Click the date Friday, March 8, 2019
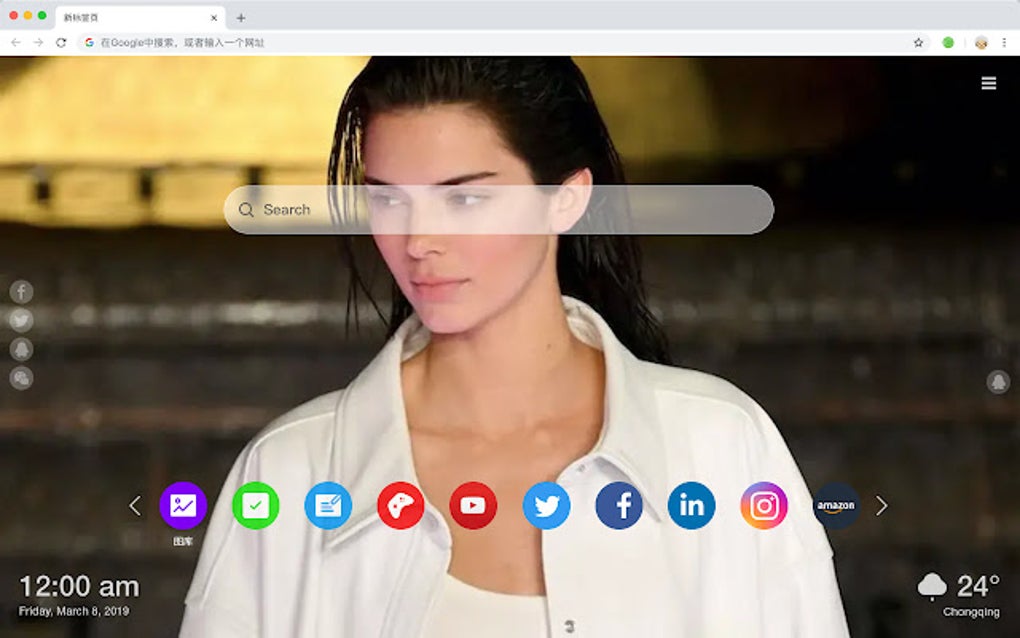The height and width of the screenshot is (638, 1020). 74,611
